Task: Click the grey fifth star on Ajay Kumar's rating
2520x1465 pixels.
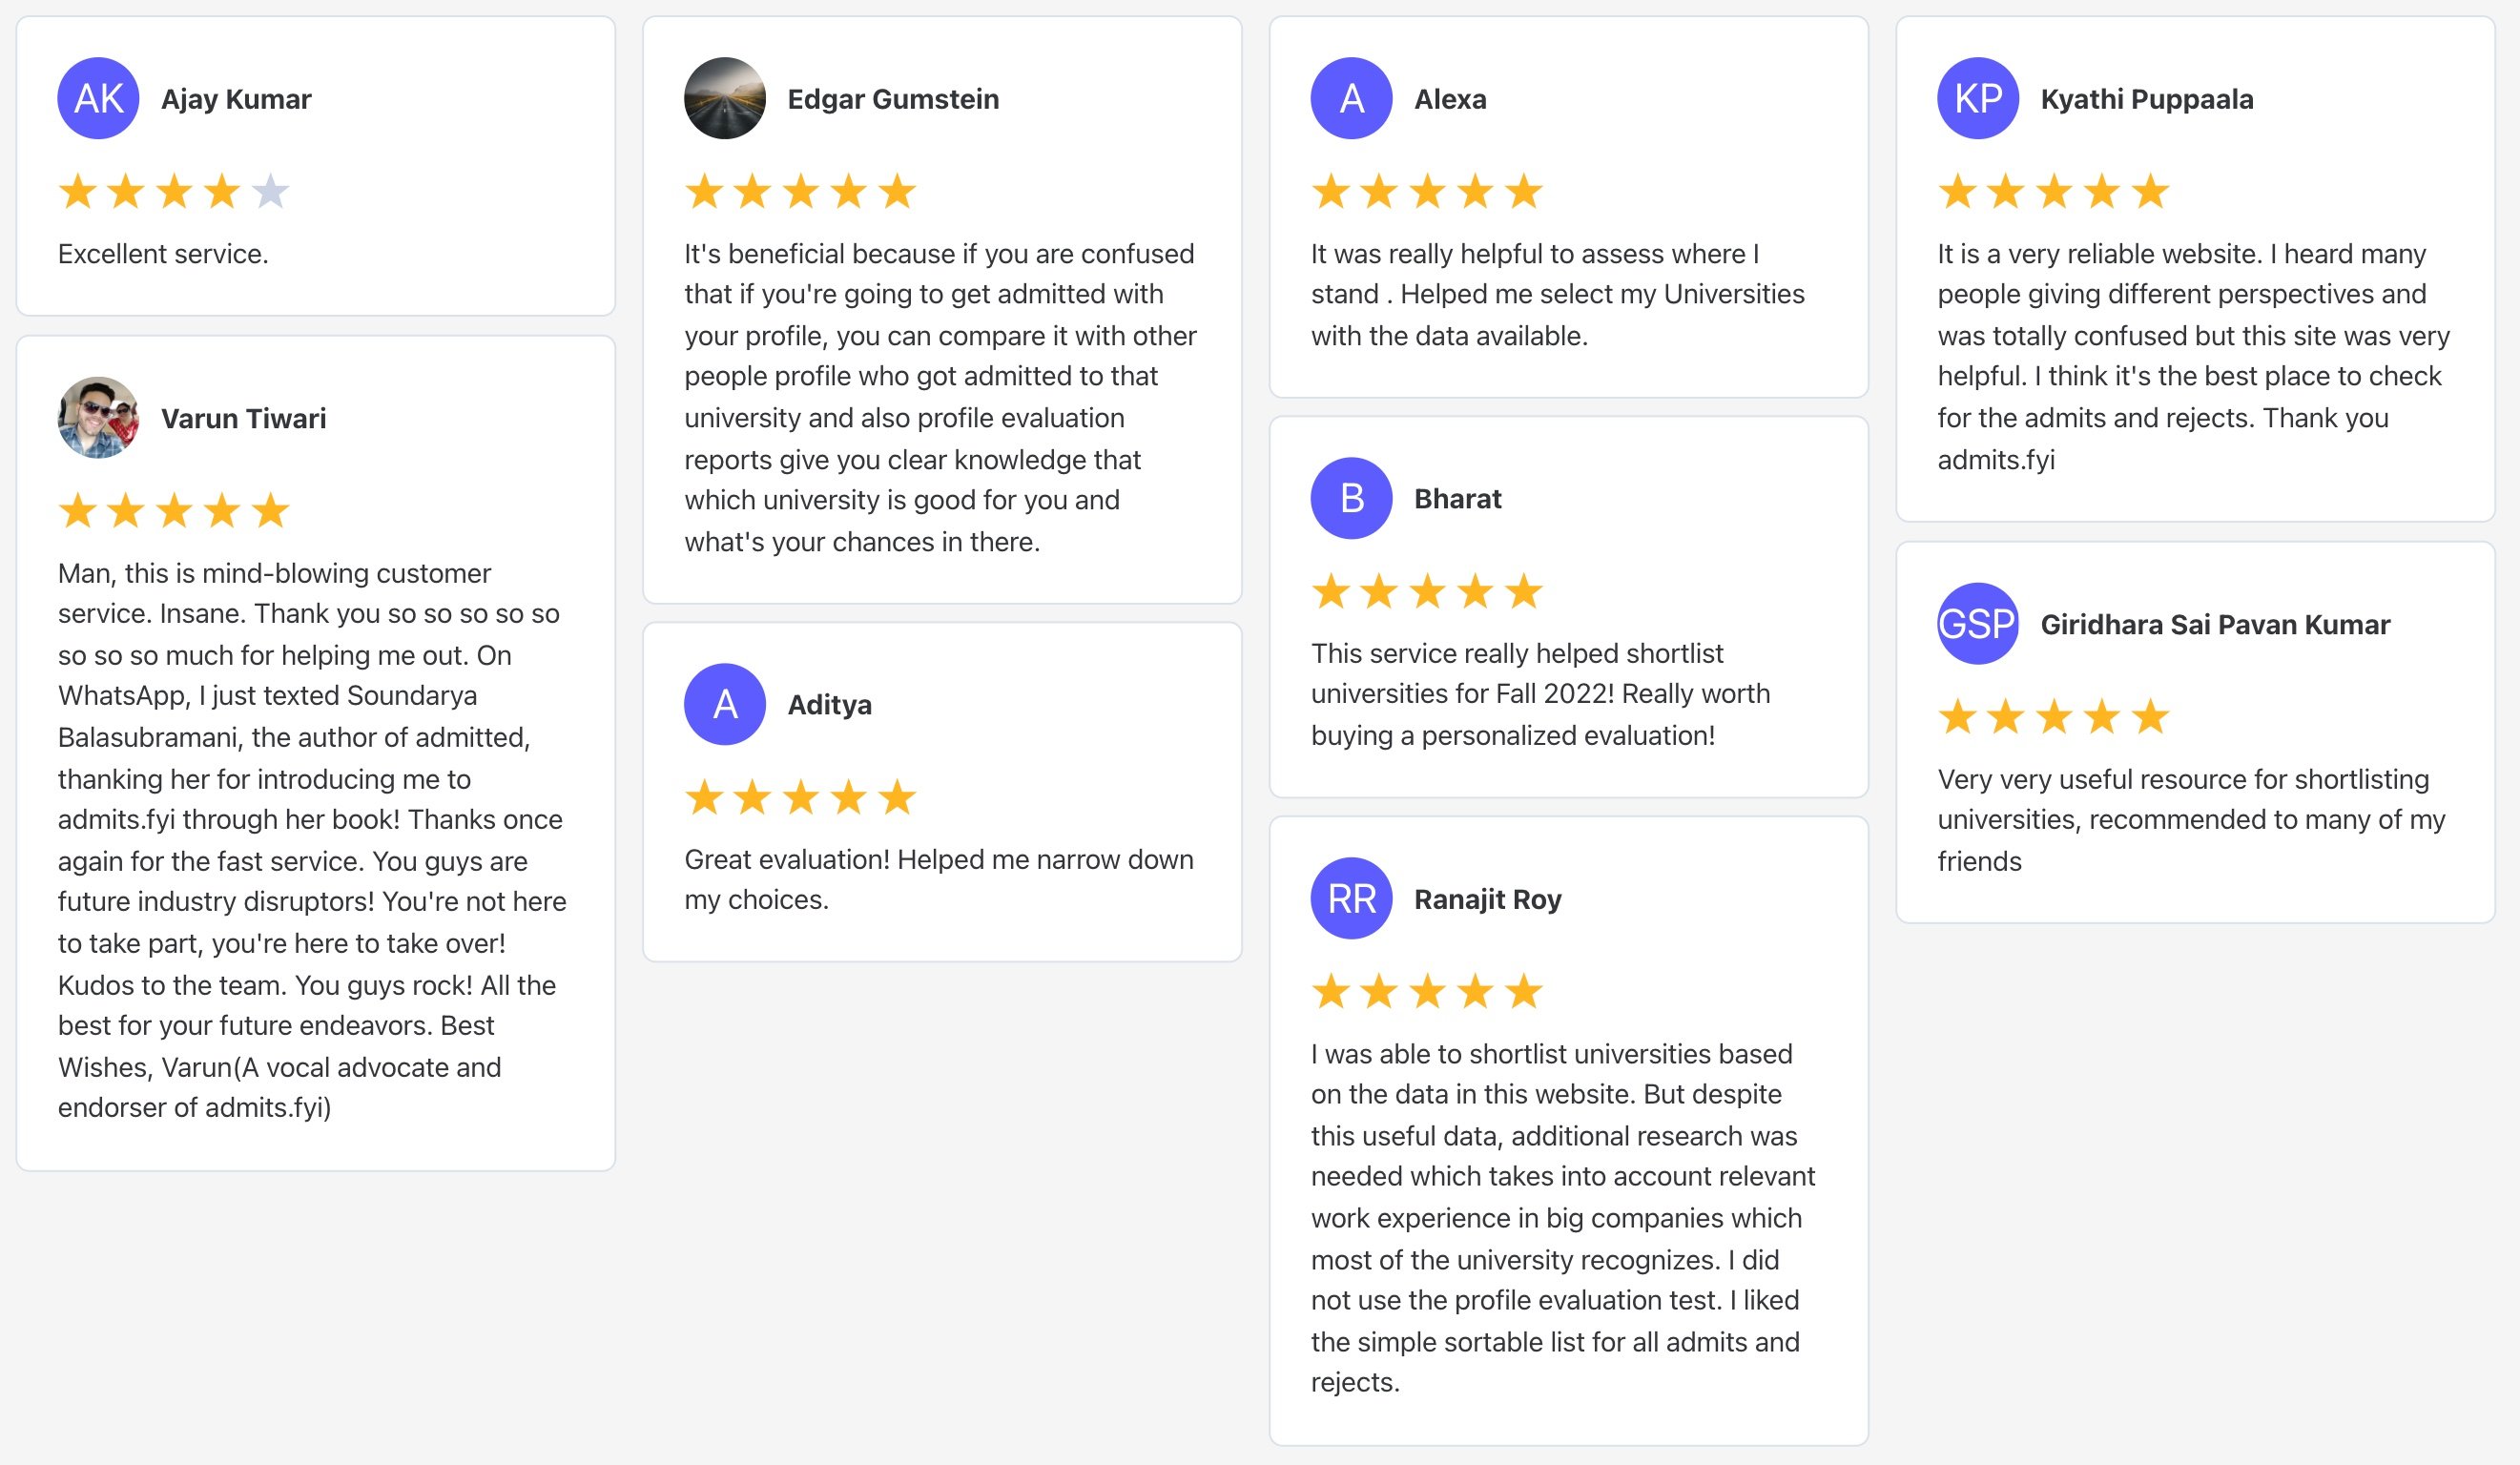Action: pos(270,191)
